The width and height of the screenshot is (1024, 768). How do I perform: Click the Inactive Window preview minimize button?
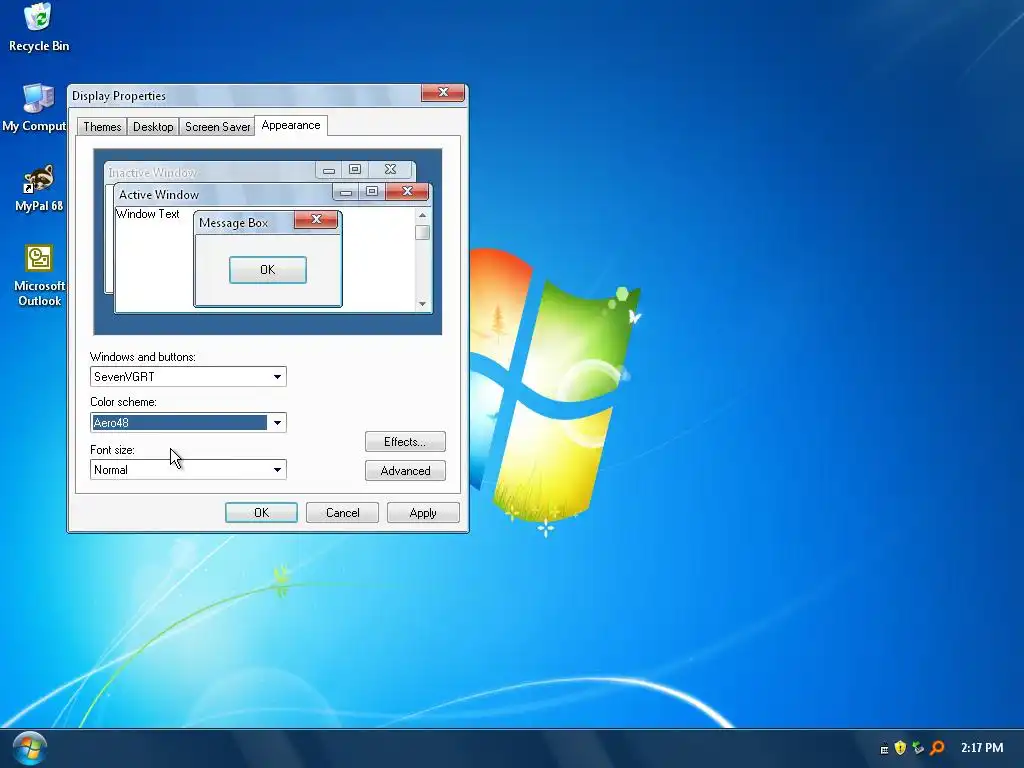point(328,170)
